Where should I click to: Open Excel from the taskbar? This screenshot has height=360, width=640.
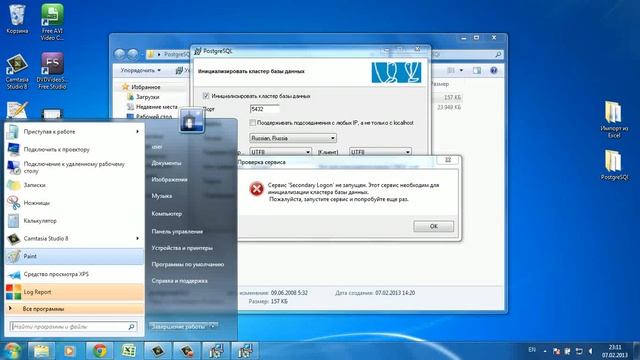pyautogui.click(x=129, y=351)
